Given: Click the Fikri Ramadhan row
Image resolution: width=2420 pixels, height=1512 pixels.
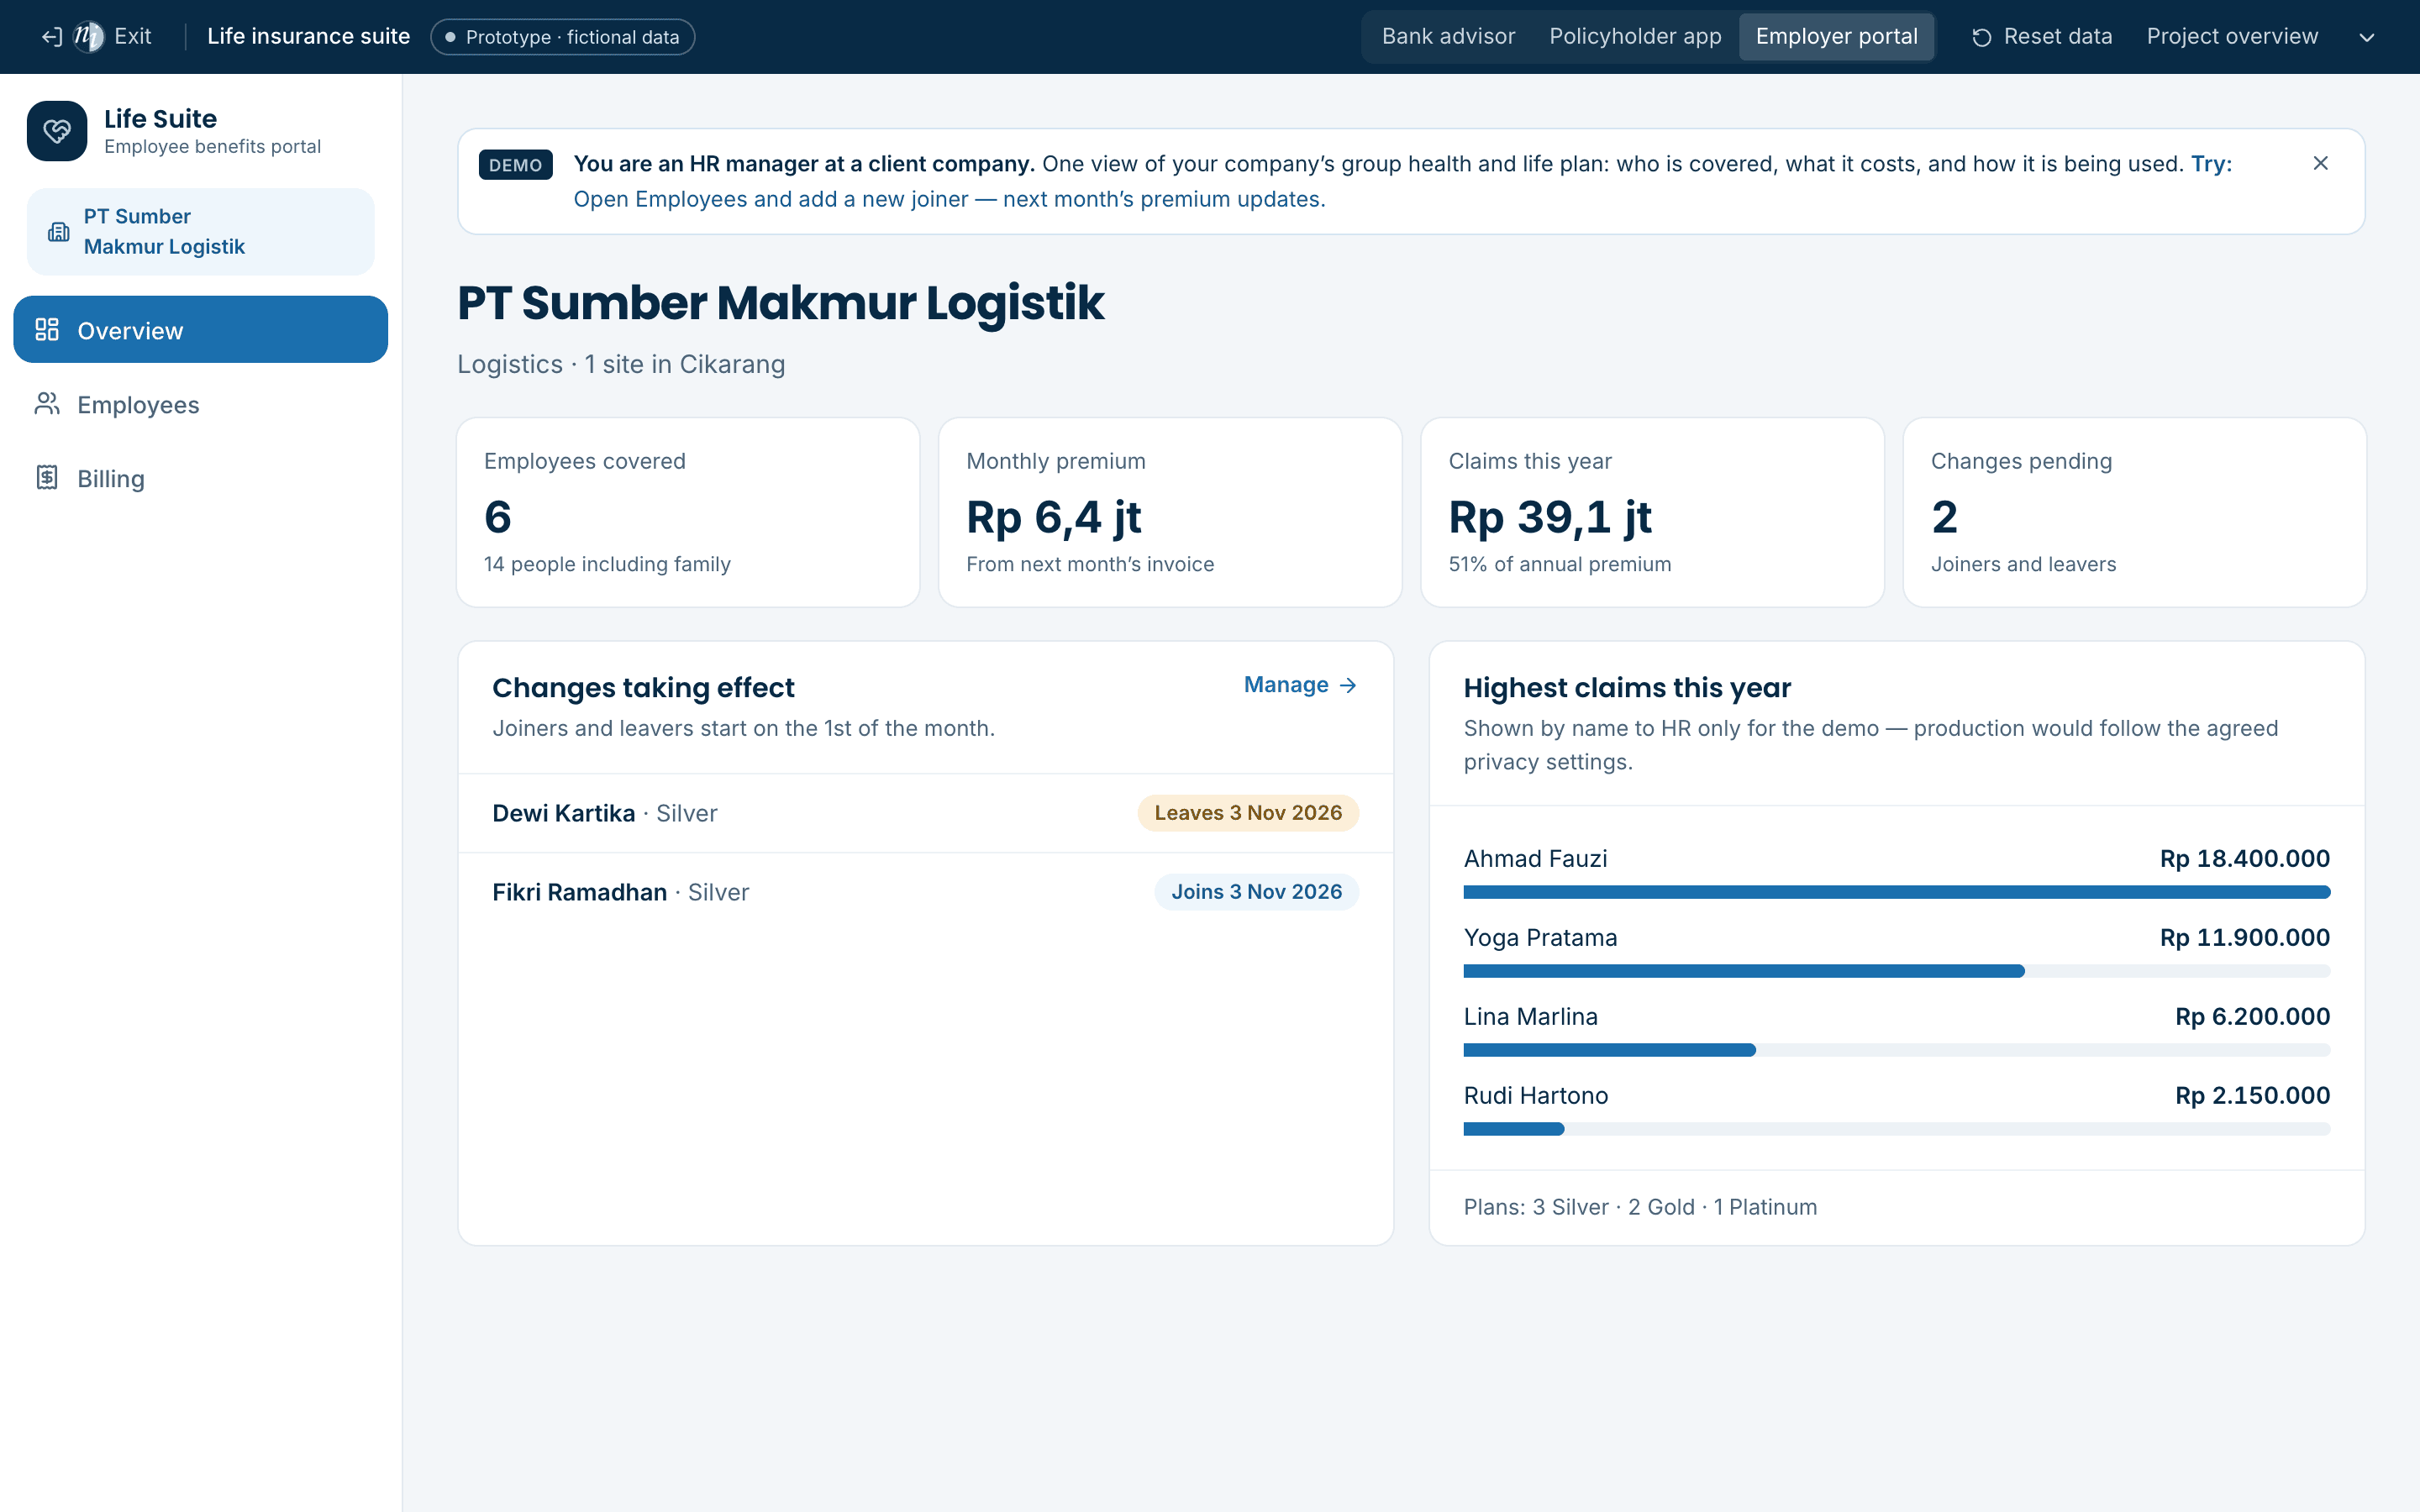Looking at the screenshot, I should tap(925, 892).
